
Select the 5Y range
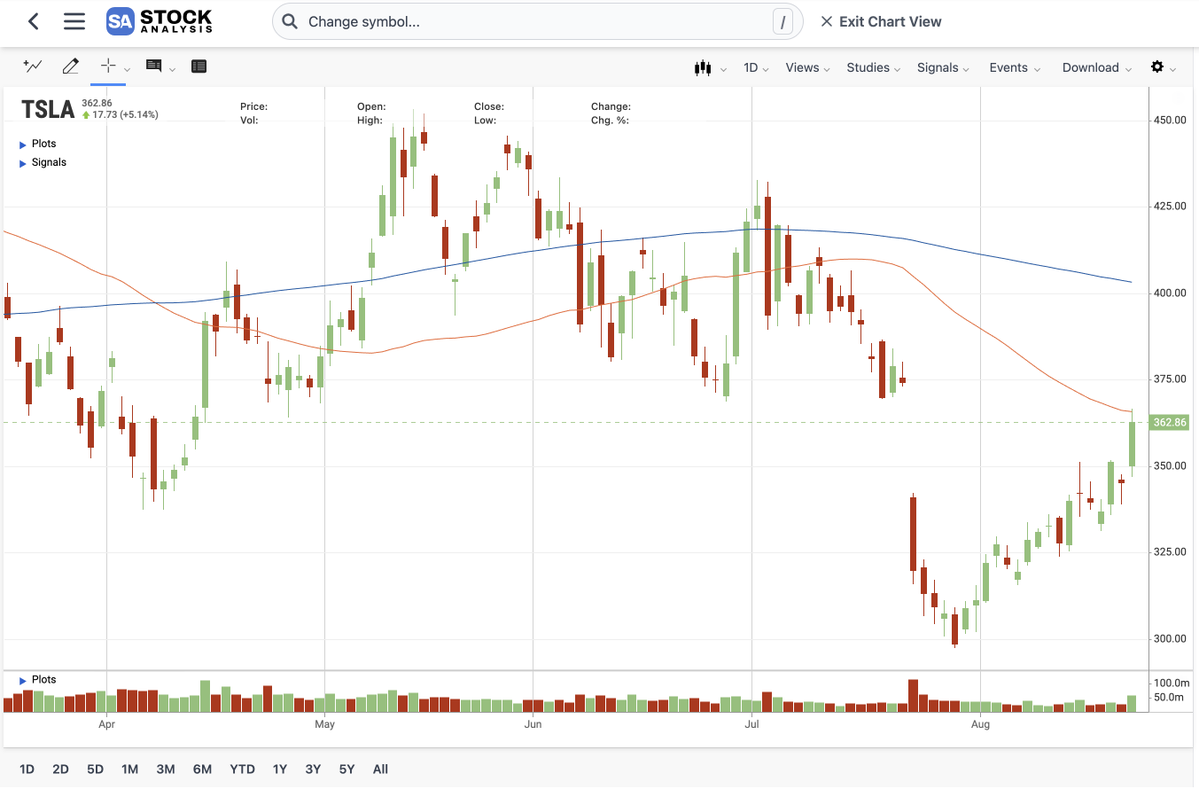pos(346,769)
